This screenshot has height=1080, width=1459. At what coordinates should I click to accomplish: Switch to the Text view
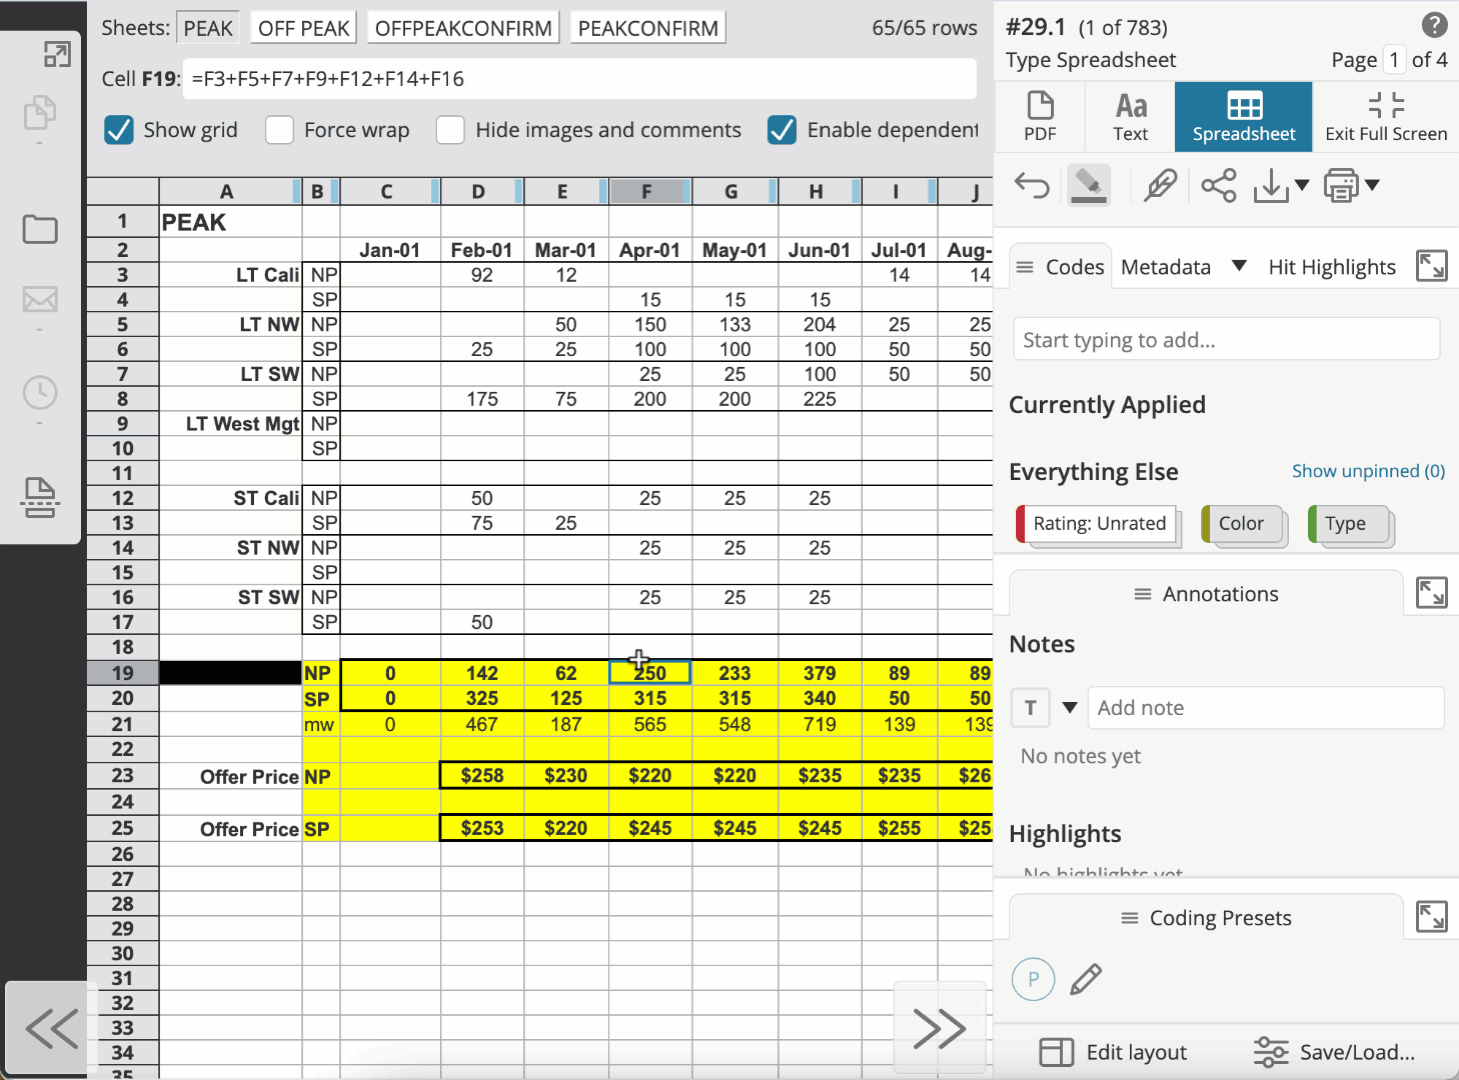(x=1131, y=116)
